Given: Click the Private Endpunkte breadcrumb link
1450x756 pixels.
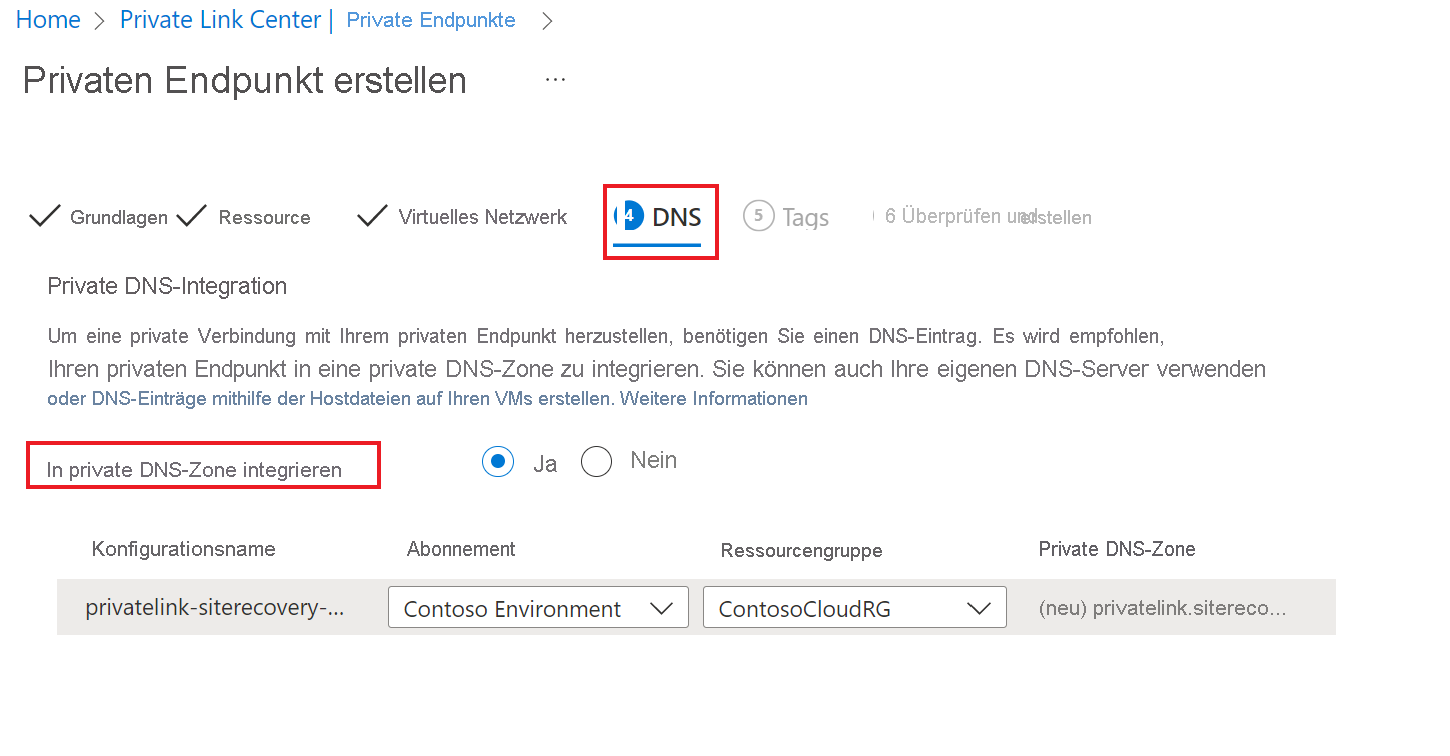Looking at the screenshot, I should 431,20.
